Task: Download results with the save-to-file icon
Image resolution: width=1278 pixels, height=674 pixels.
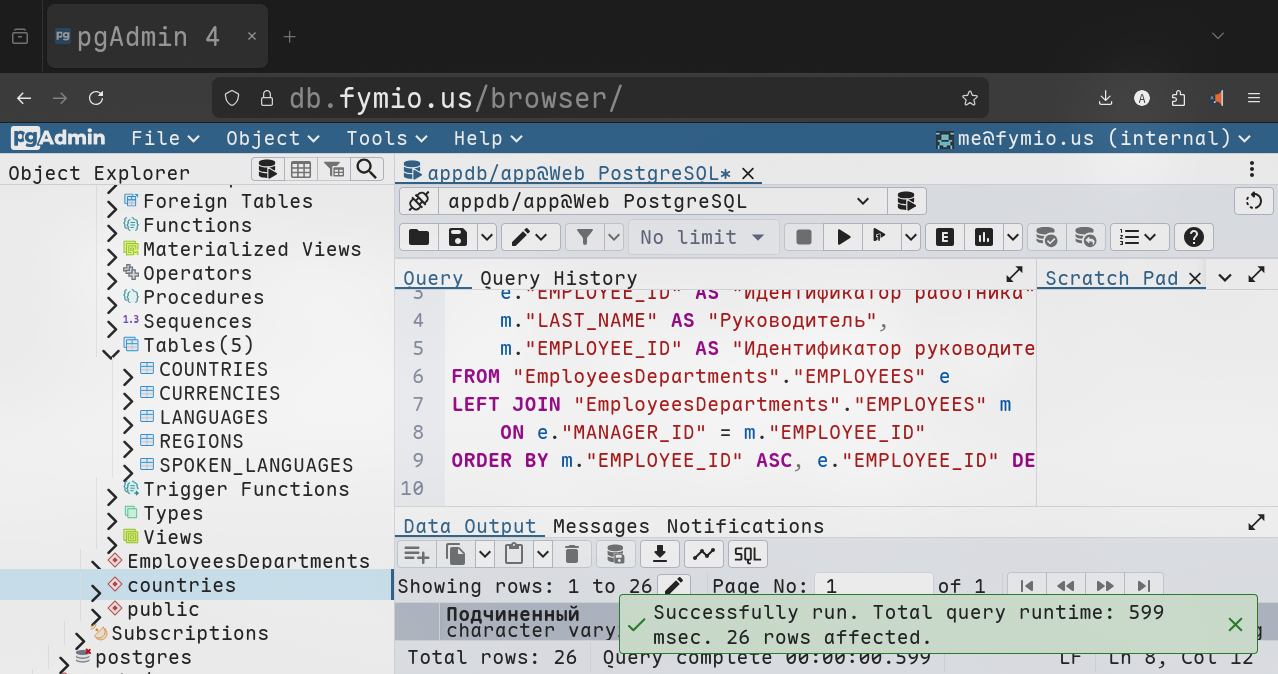Action: [660, 554]
